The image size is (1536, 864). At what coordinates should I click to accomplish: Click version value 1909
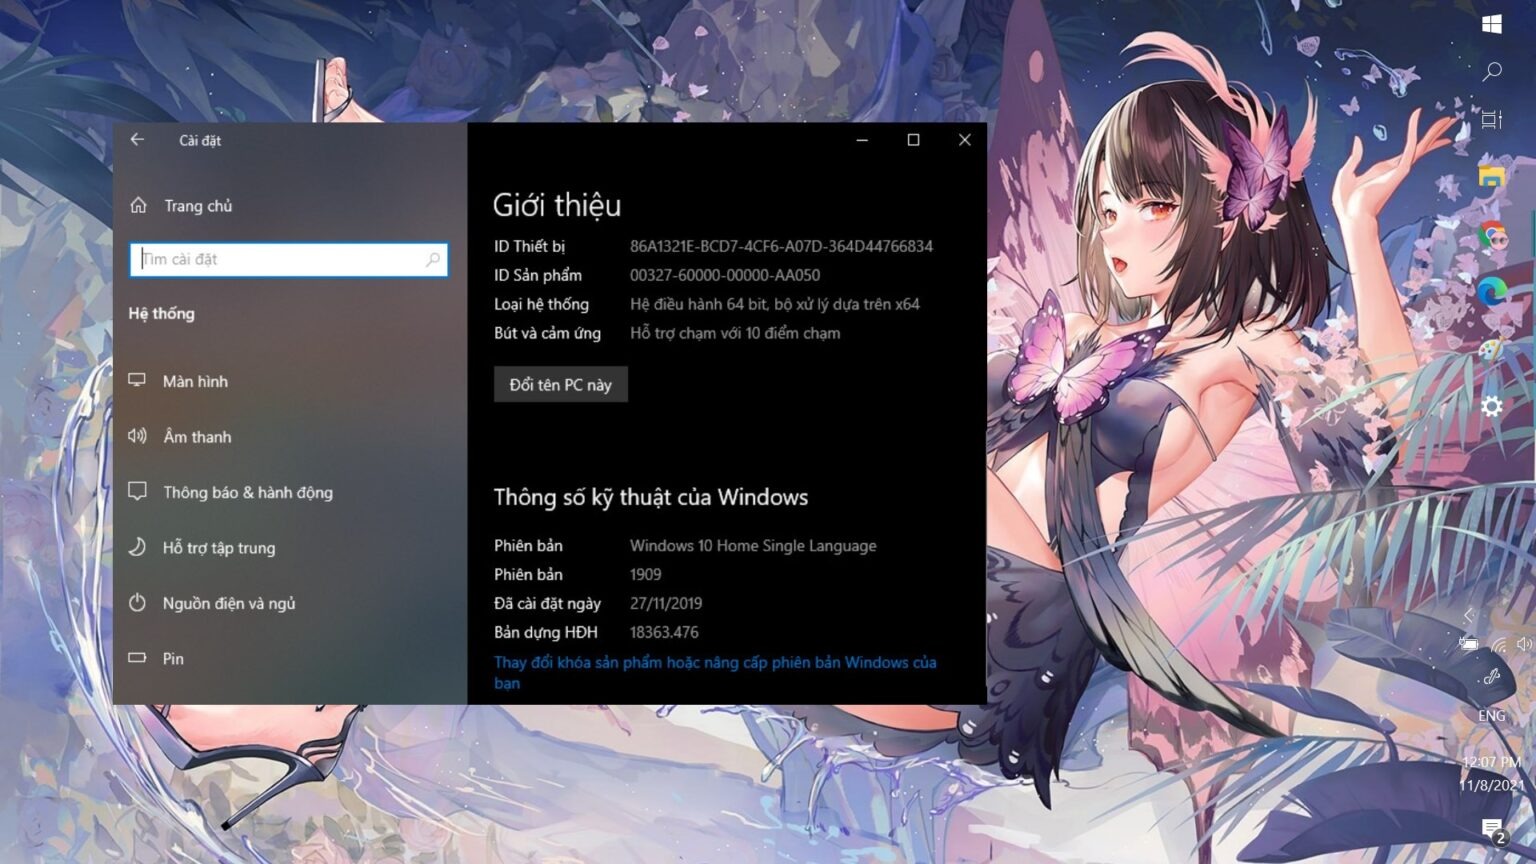[646, 574]
